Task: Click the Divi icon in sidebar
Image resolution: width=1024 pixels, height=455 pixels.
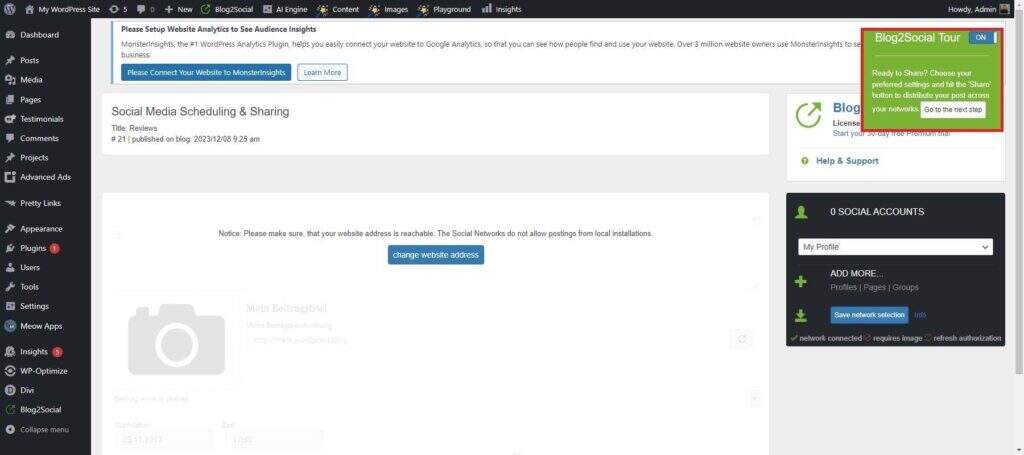Action: point(10,390)
